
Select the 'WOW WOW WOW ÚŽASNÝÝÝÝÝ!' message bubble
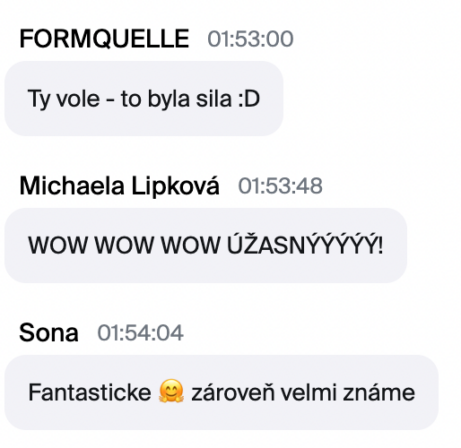(206, 245)
